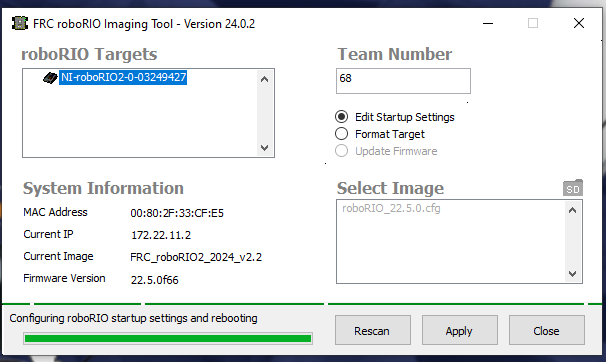Image resolution: width=606 pixels, height=362 pixels.
Task: Select NI-roboRIO2-0-03249427 target
Action: [x=123, y=77]
